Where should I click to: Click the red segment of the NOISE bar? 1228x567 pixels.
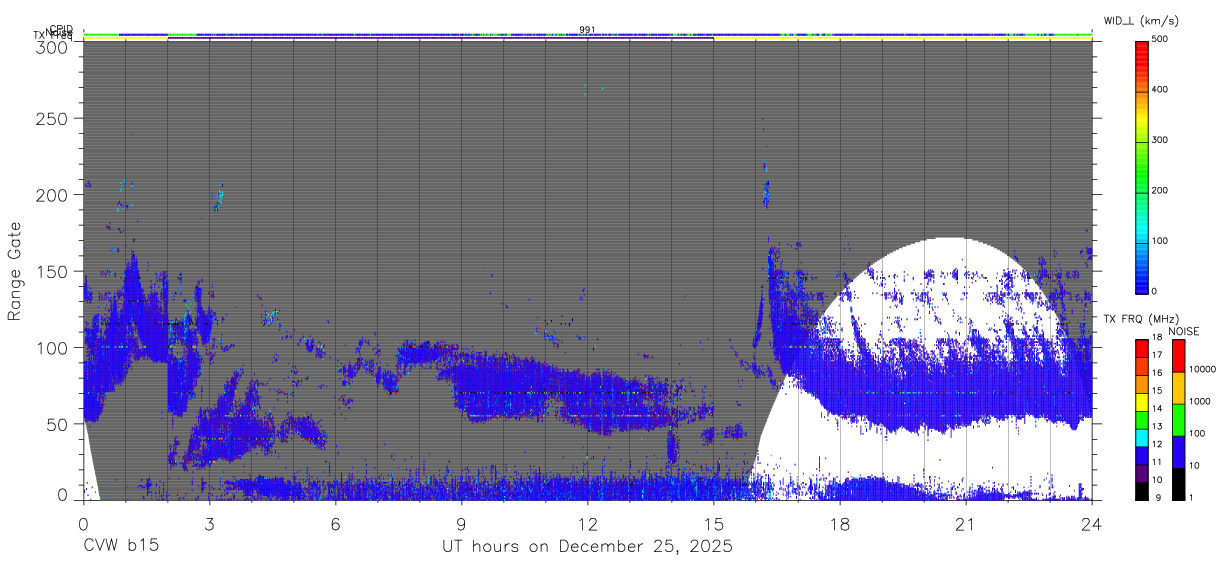click(1178, 355)
